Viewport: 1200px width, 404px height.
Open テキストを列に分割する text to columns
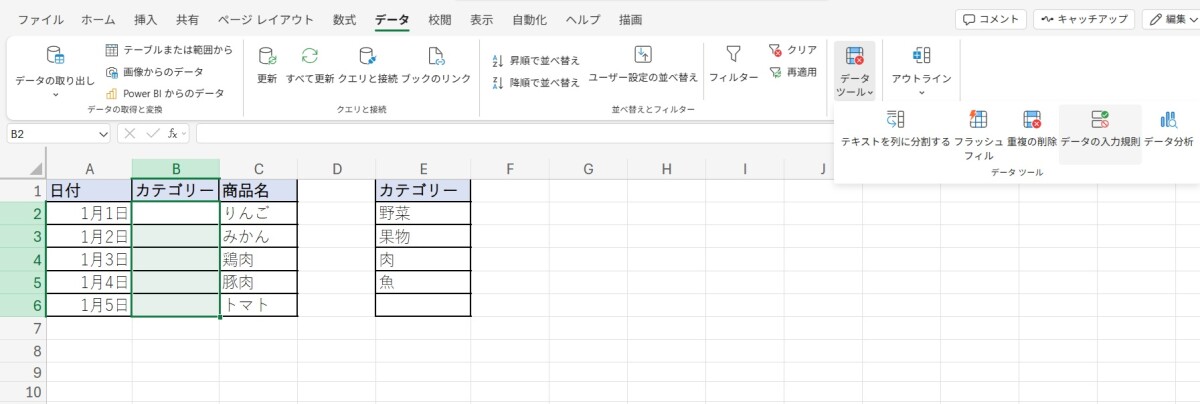pos(895,121)
